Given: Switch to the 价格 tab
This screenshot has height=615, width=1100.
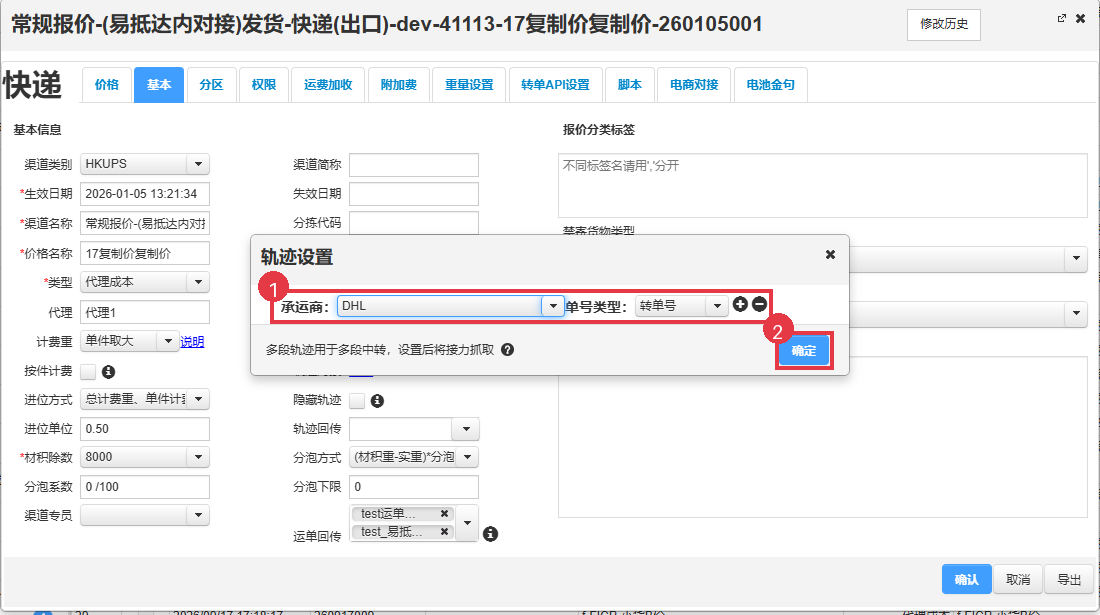Looking at the screenshot, I should point(107,85).
